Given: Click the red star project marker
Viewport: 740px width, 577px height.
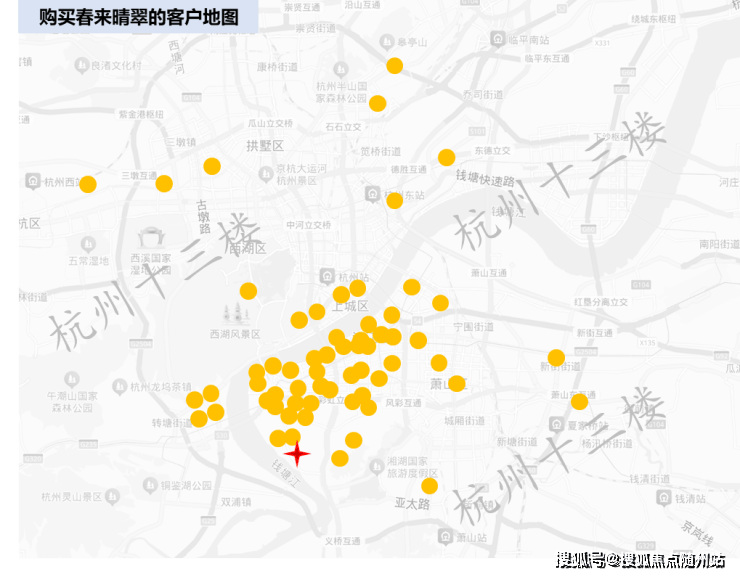Looking at the screenshot, I should [297, 454].
